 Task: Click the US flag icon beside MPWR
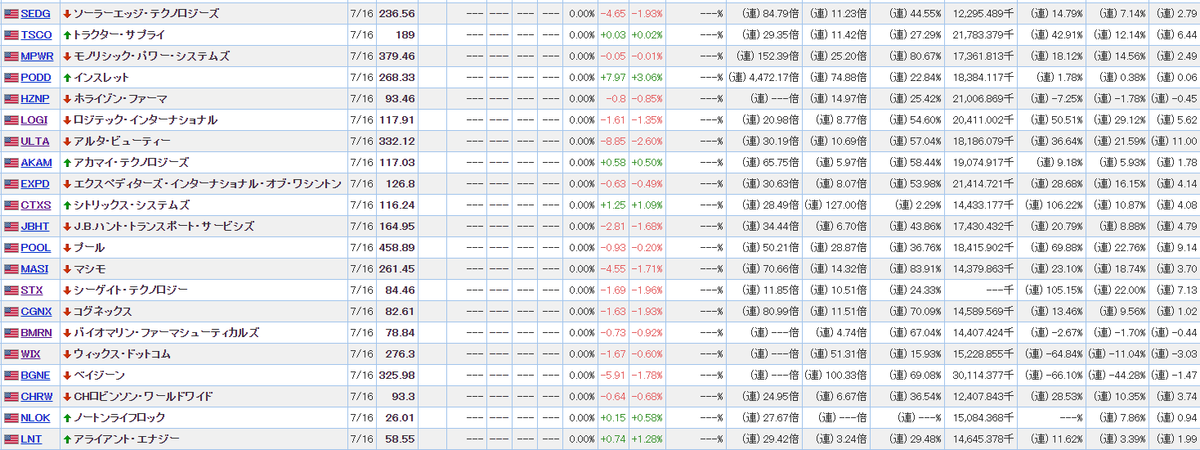point(11,56)
